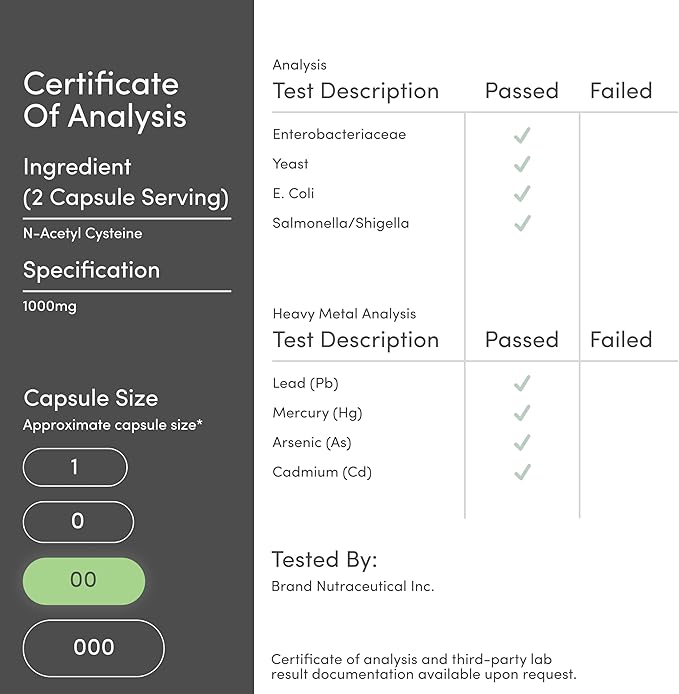
Task: Click the Heavy Metal Analysis label
Action: pos(344,314)
